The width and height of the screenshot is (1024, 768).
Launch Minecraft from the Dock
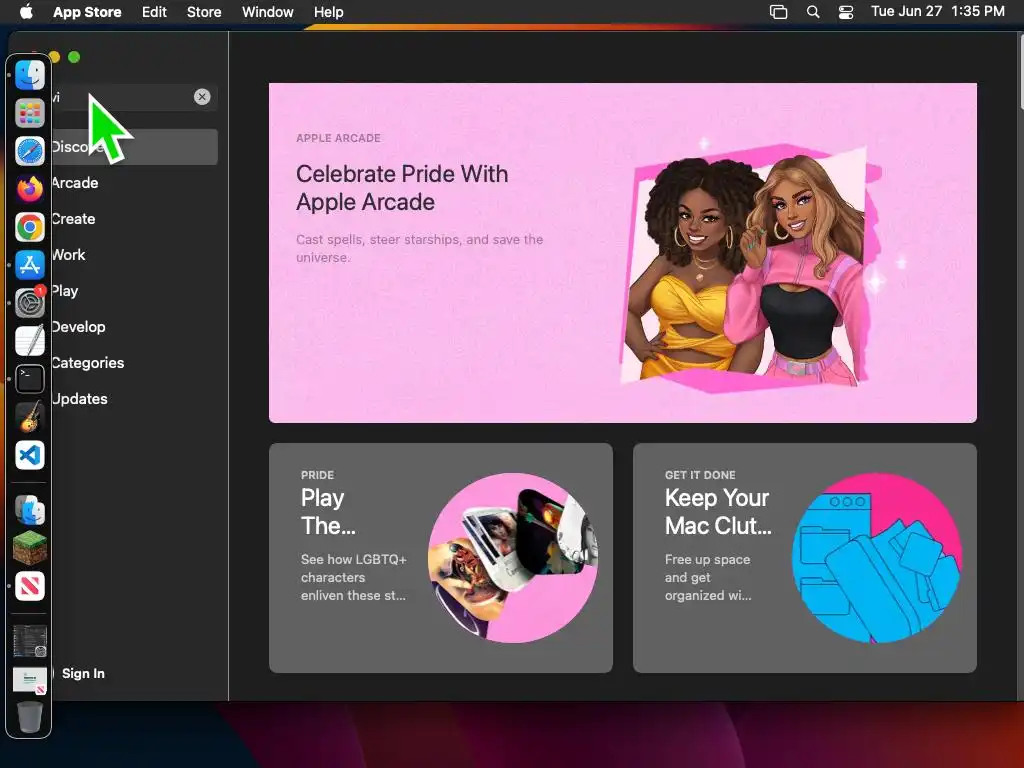29,548
